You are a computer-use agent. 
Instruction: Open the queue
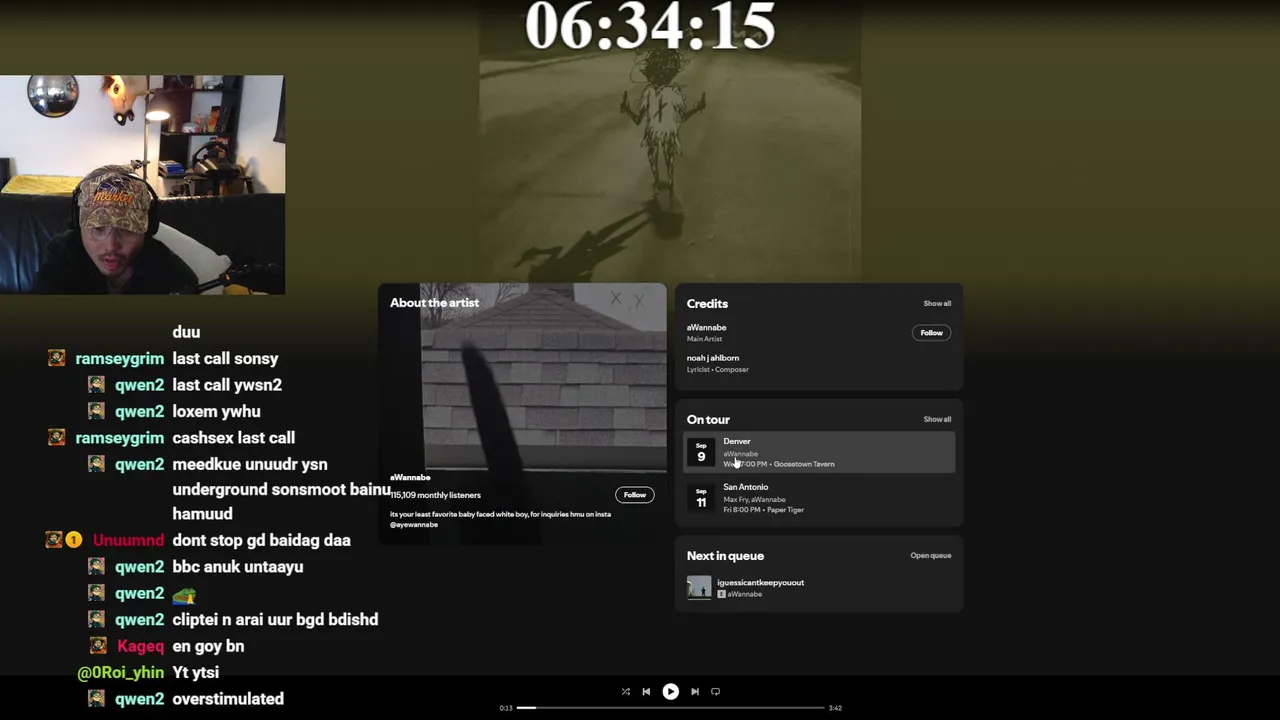(930, 555)
